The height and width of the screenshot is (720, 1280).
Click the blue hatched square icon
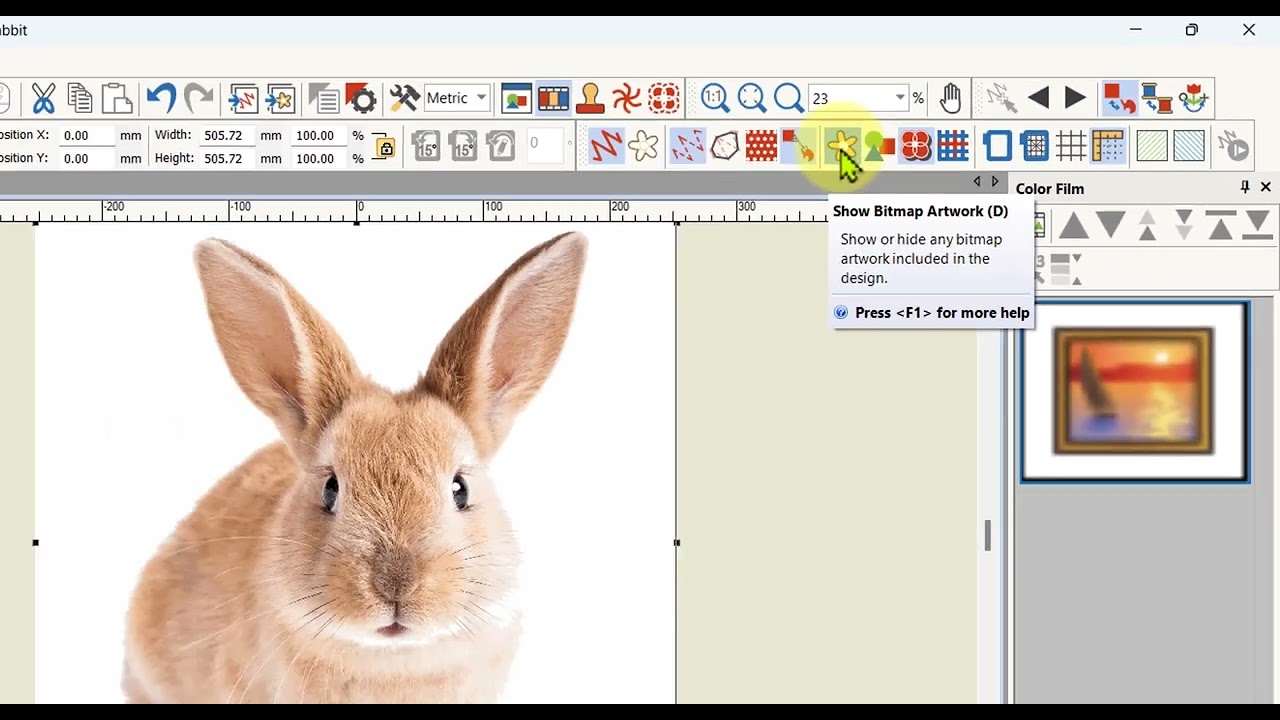(x=1189, y=146)
